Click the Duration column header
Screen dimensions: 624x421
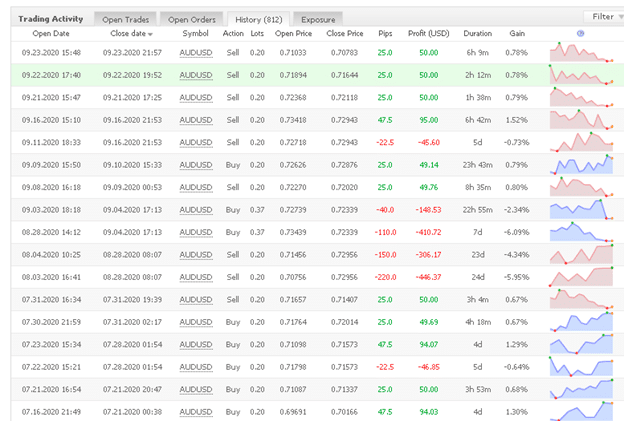click(478, 33)
